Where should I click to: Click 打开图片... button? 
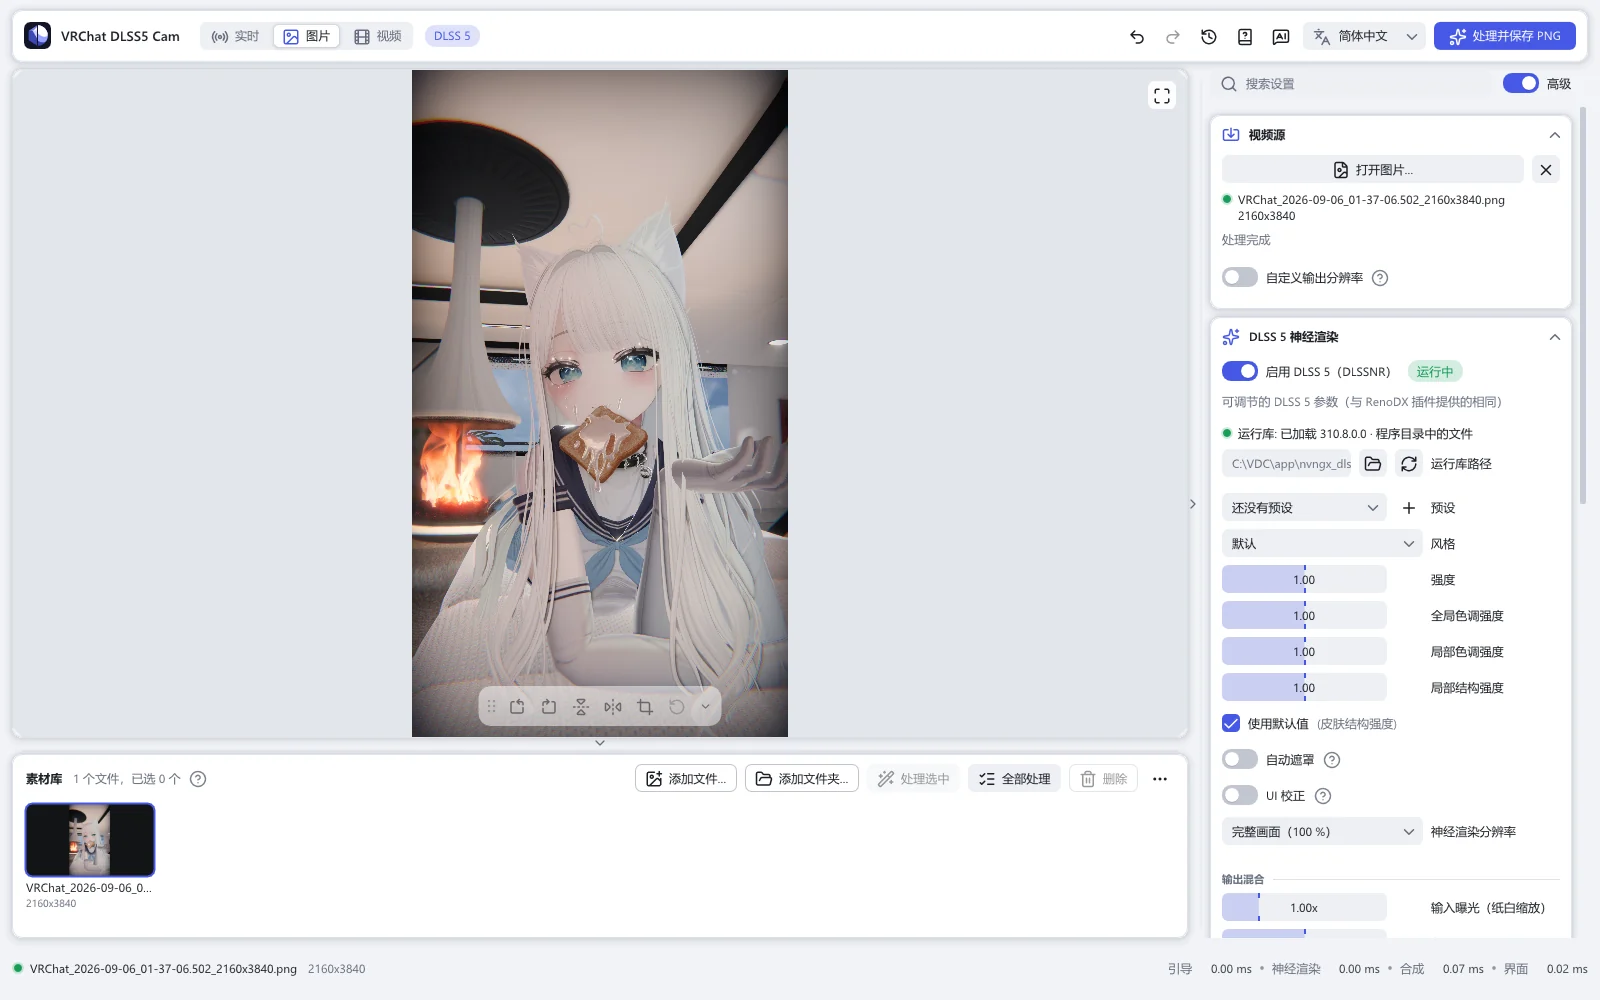click(1373, 170)
